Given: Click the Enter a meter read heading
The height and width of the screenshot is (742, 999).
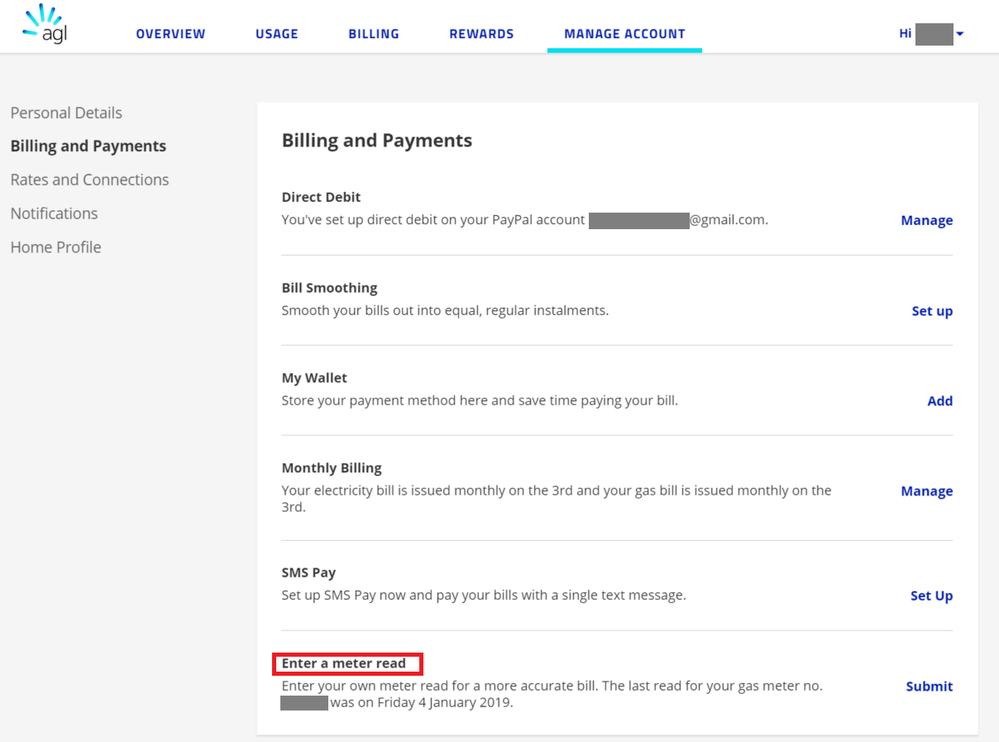Looking at the screenshot, I should tap(344, 663).
